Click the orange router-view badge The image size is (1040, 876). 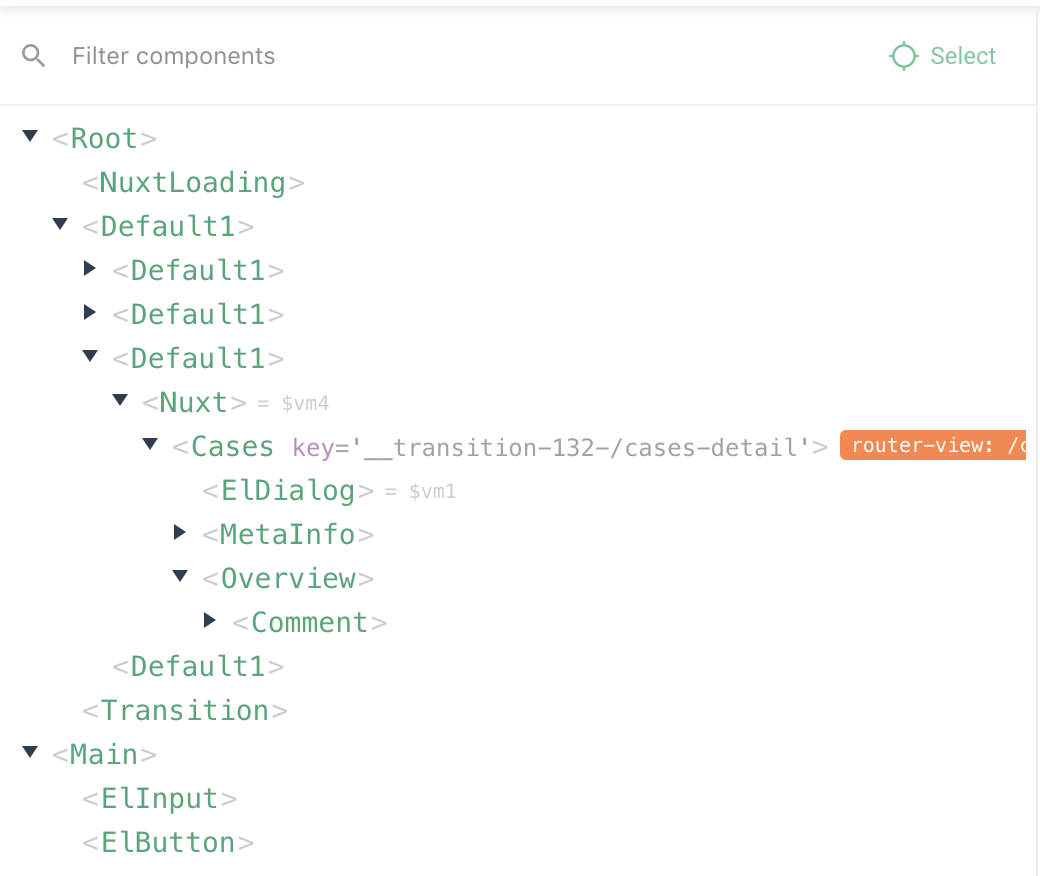click(932, 446)
